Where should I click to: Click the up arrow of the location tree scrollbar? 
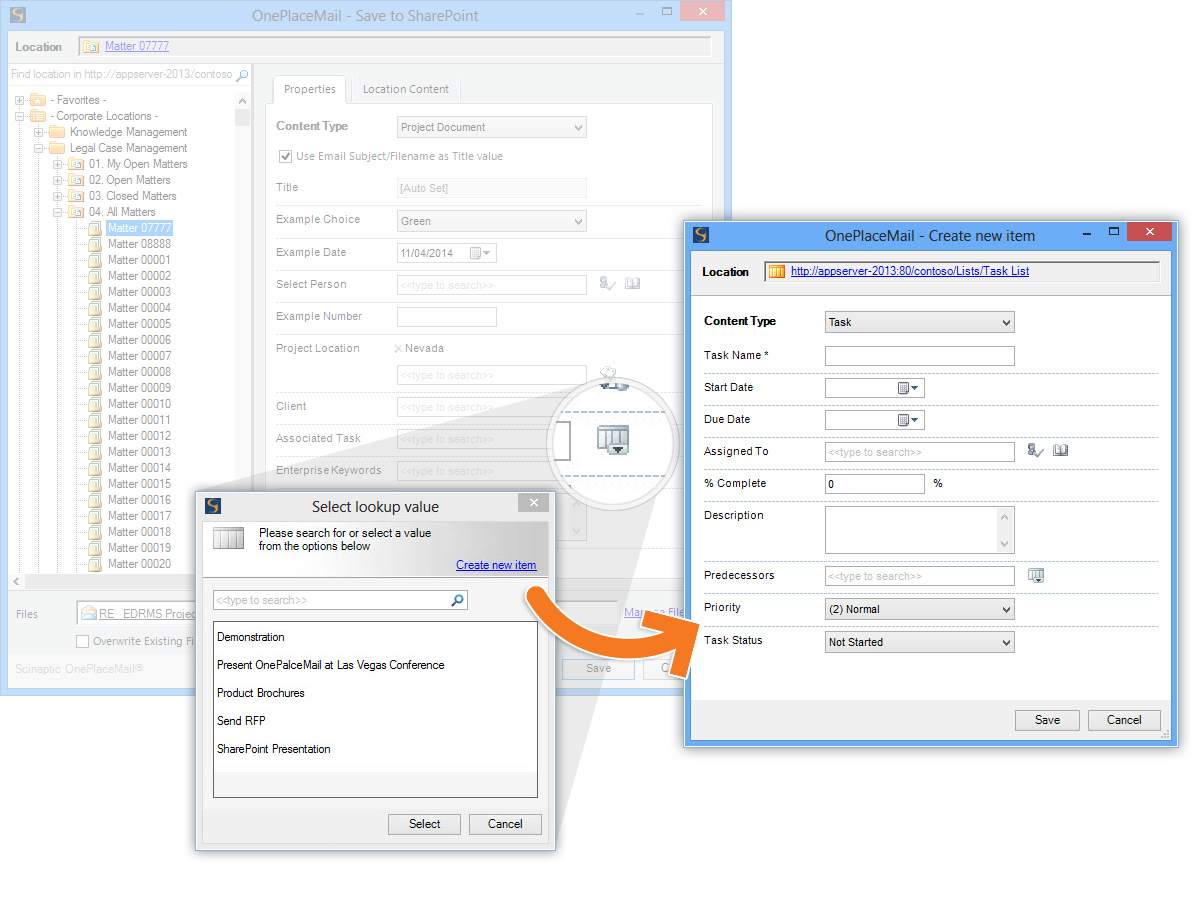(242, 101)
